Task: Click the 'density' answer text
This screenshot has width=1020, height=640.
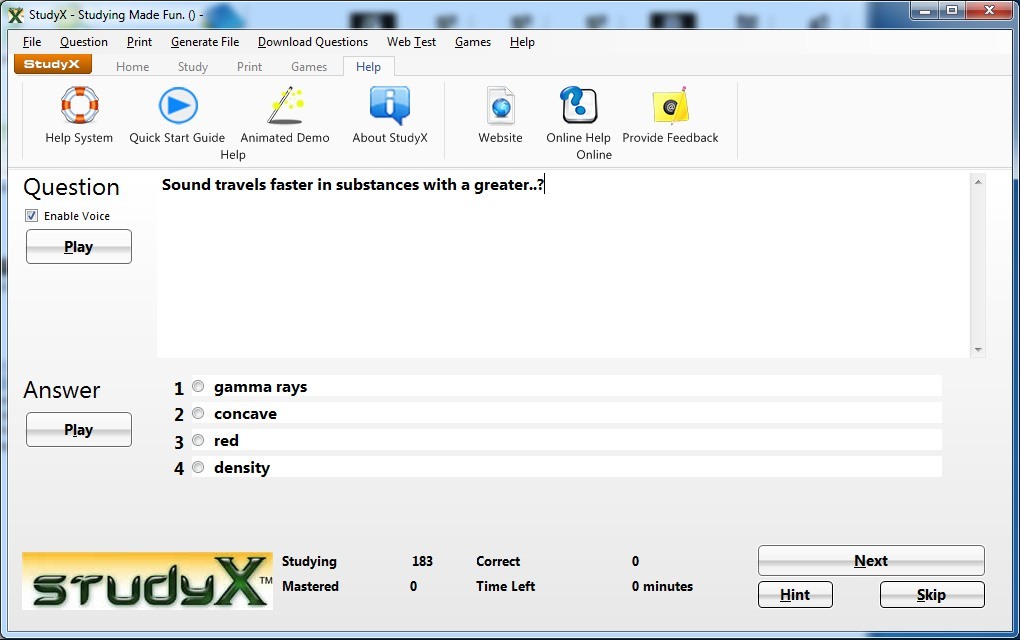Action: pos(242,468)
